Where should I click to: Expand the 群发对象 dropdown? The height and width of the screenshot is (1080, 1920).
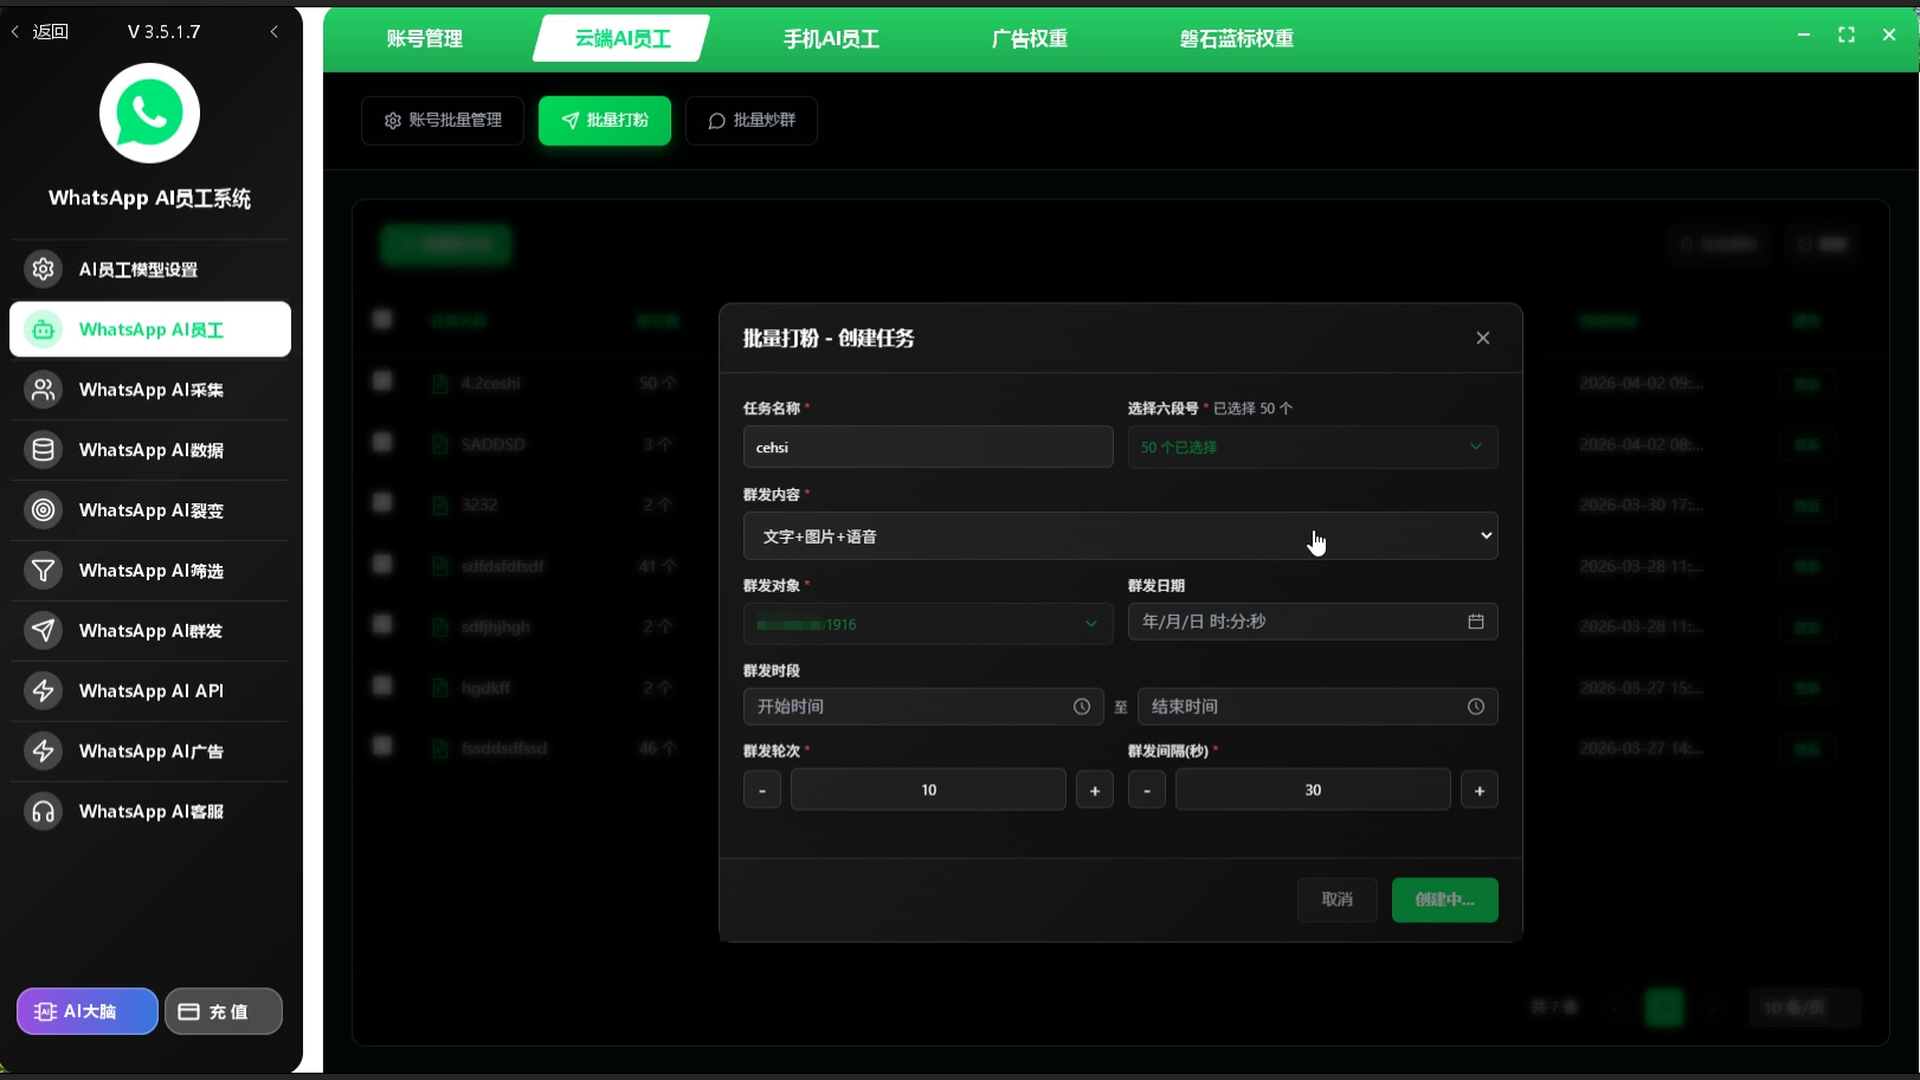pyautogui.click(x=927, y=624)
